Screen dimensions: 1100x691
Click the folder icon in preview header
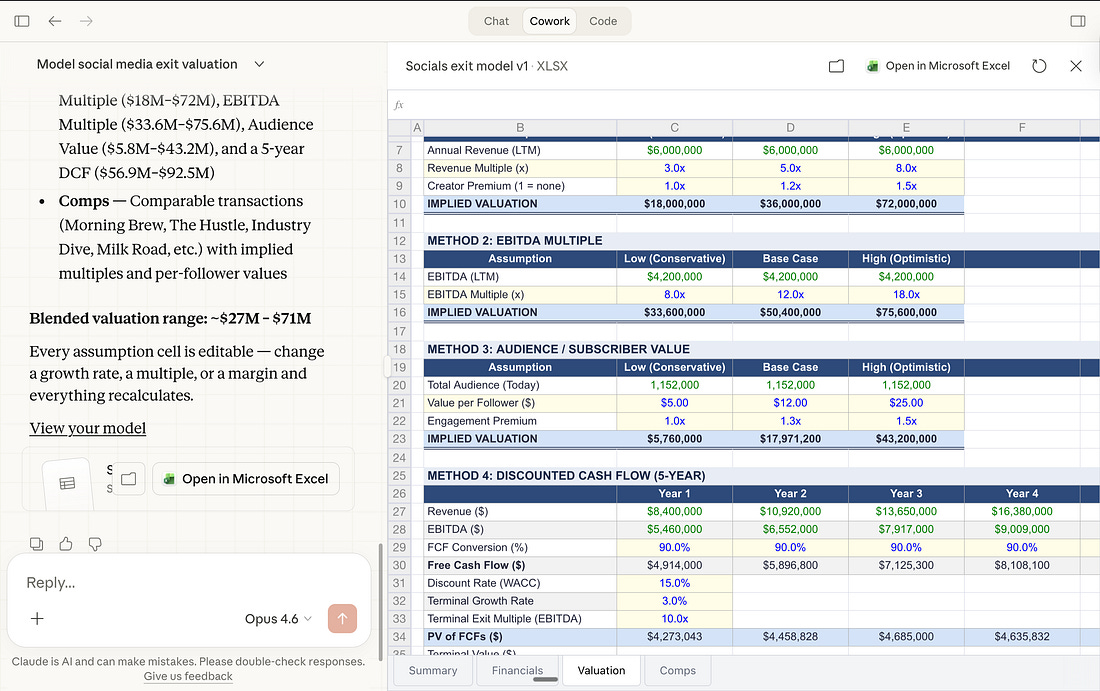(x=836, y=66)
